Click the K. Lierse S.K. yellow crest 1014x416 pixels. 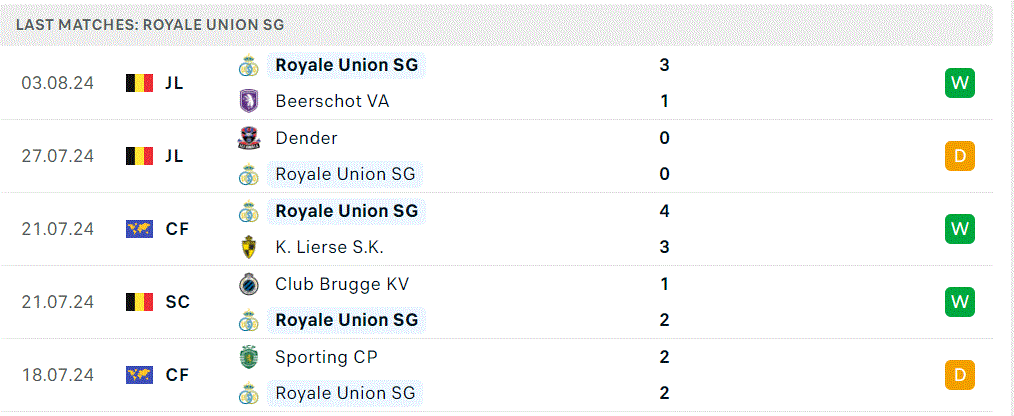coord(248,247)
